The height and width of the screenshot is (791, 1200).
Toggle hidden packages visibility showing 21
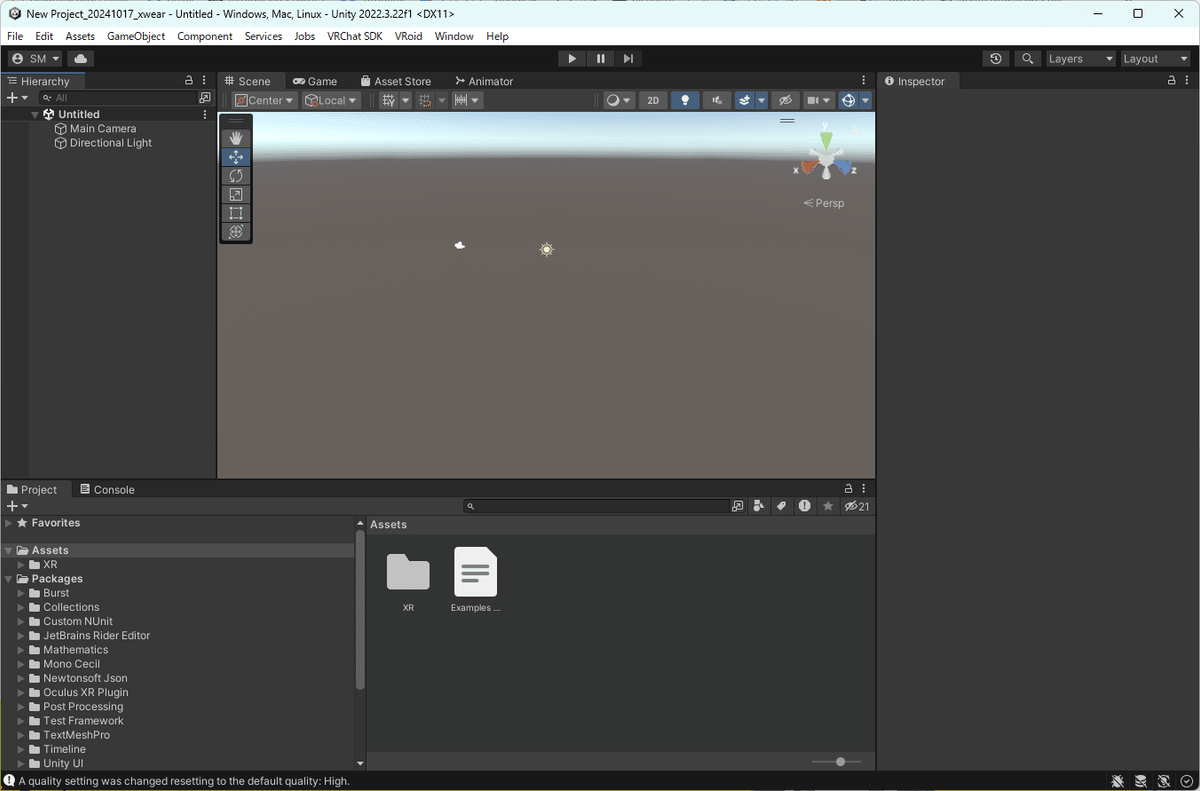tap(857, 506)
